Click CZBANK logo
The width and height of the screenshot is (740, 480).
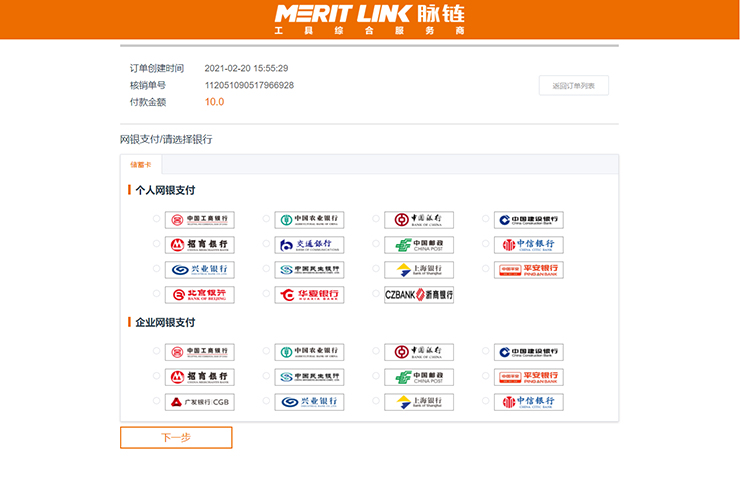pyautogui.click(x=419, y=295)
